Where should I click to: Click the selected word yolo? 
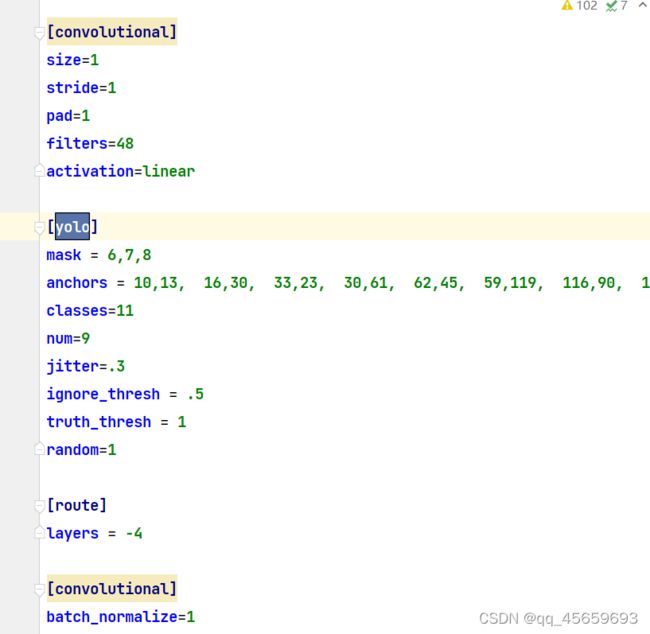pos(73,226)
